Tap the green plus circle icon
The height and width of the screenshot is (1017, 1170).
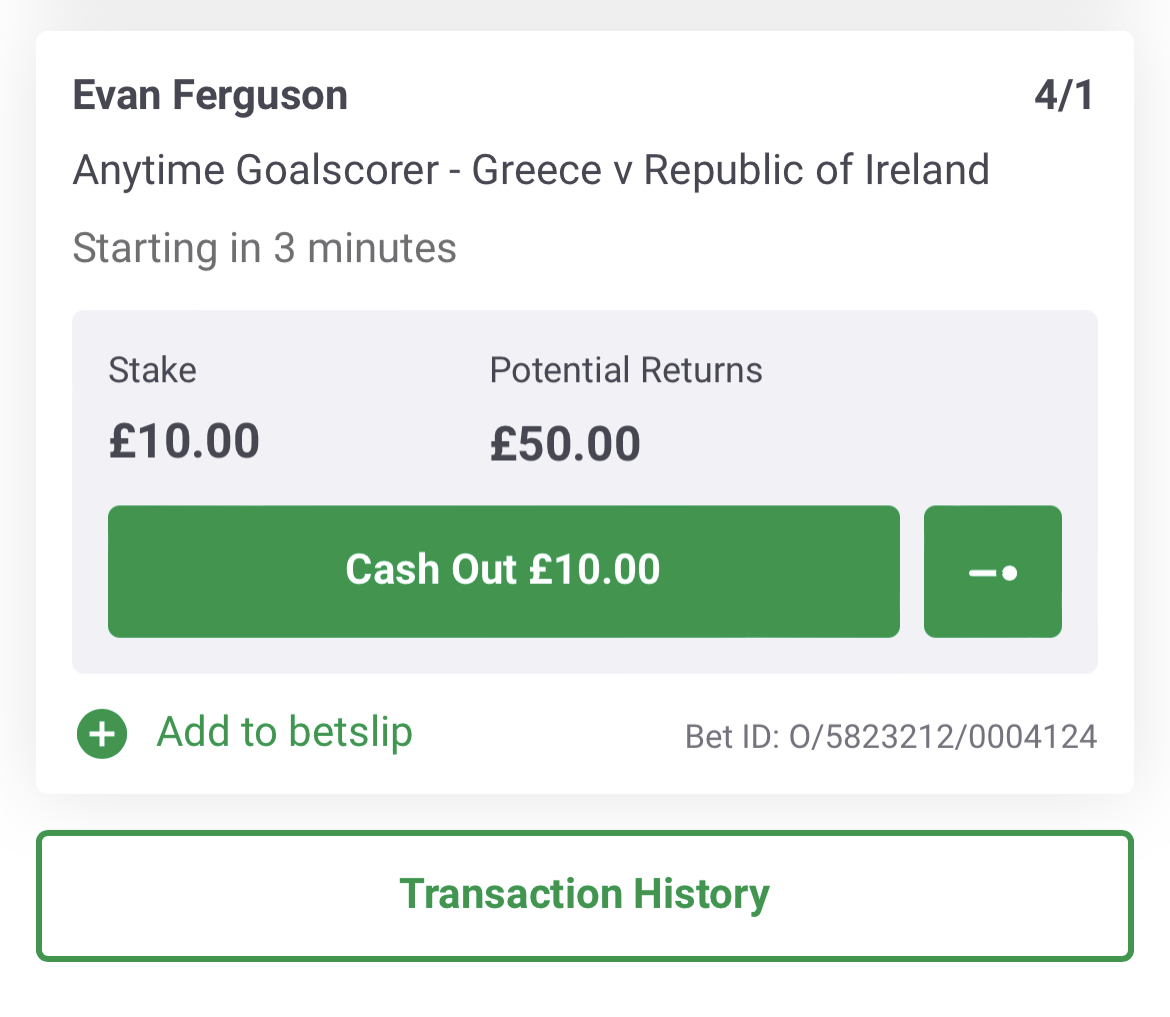coord(102,733)
